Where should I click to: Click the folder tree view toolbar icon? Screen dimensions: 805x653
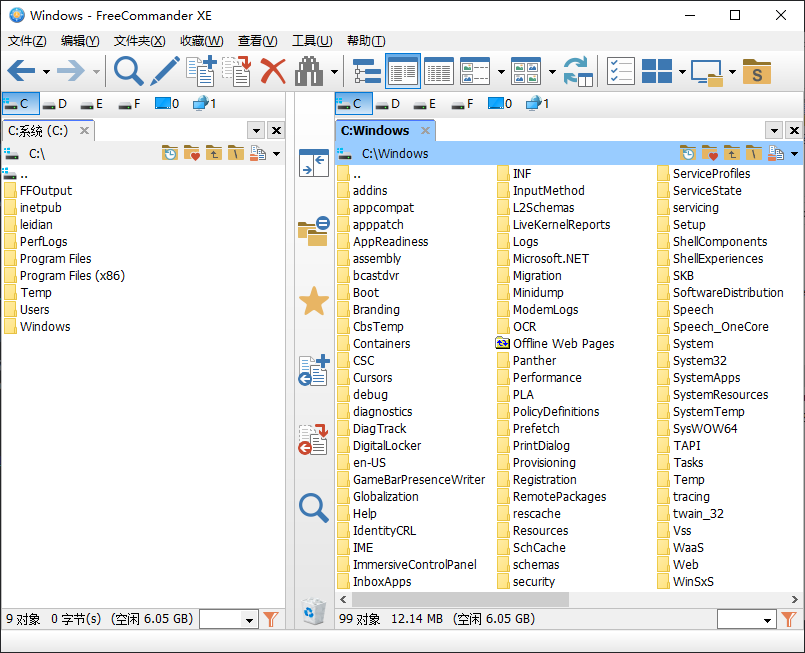point(367,71)
